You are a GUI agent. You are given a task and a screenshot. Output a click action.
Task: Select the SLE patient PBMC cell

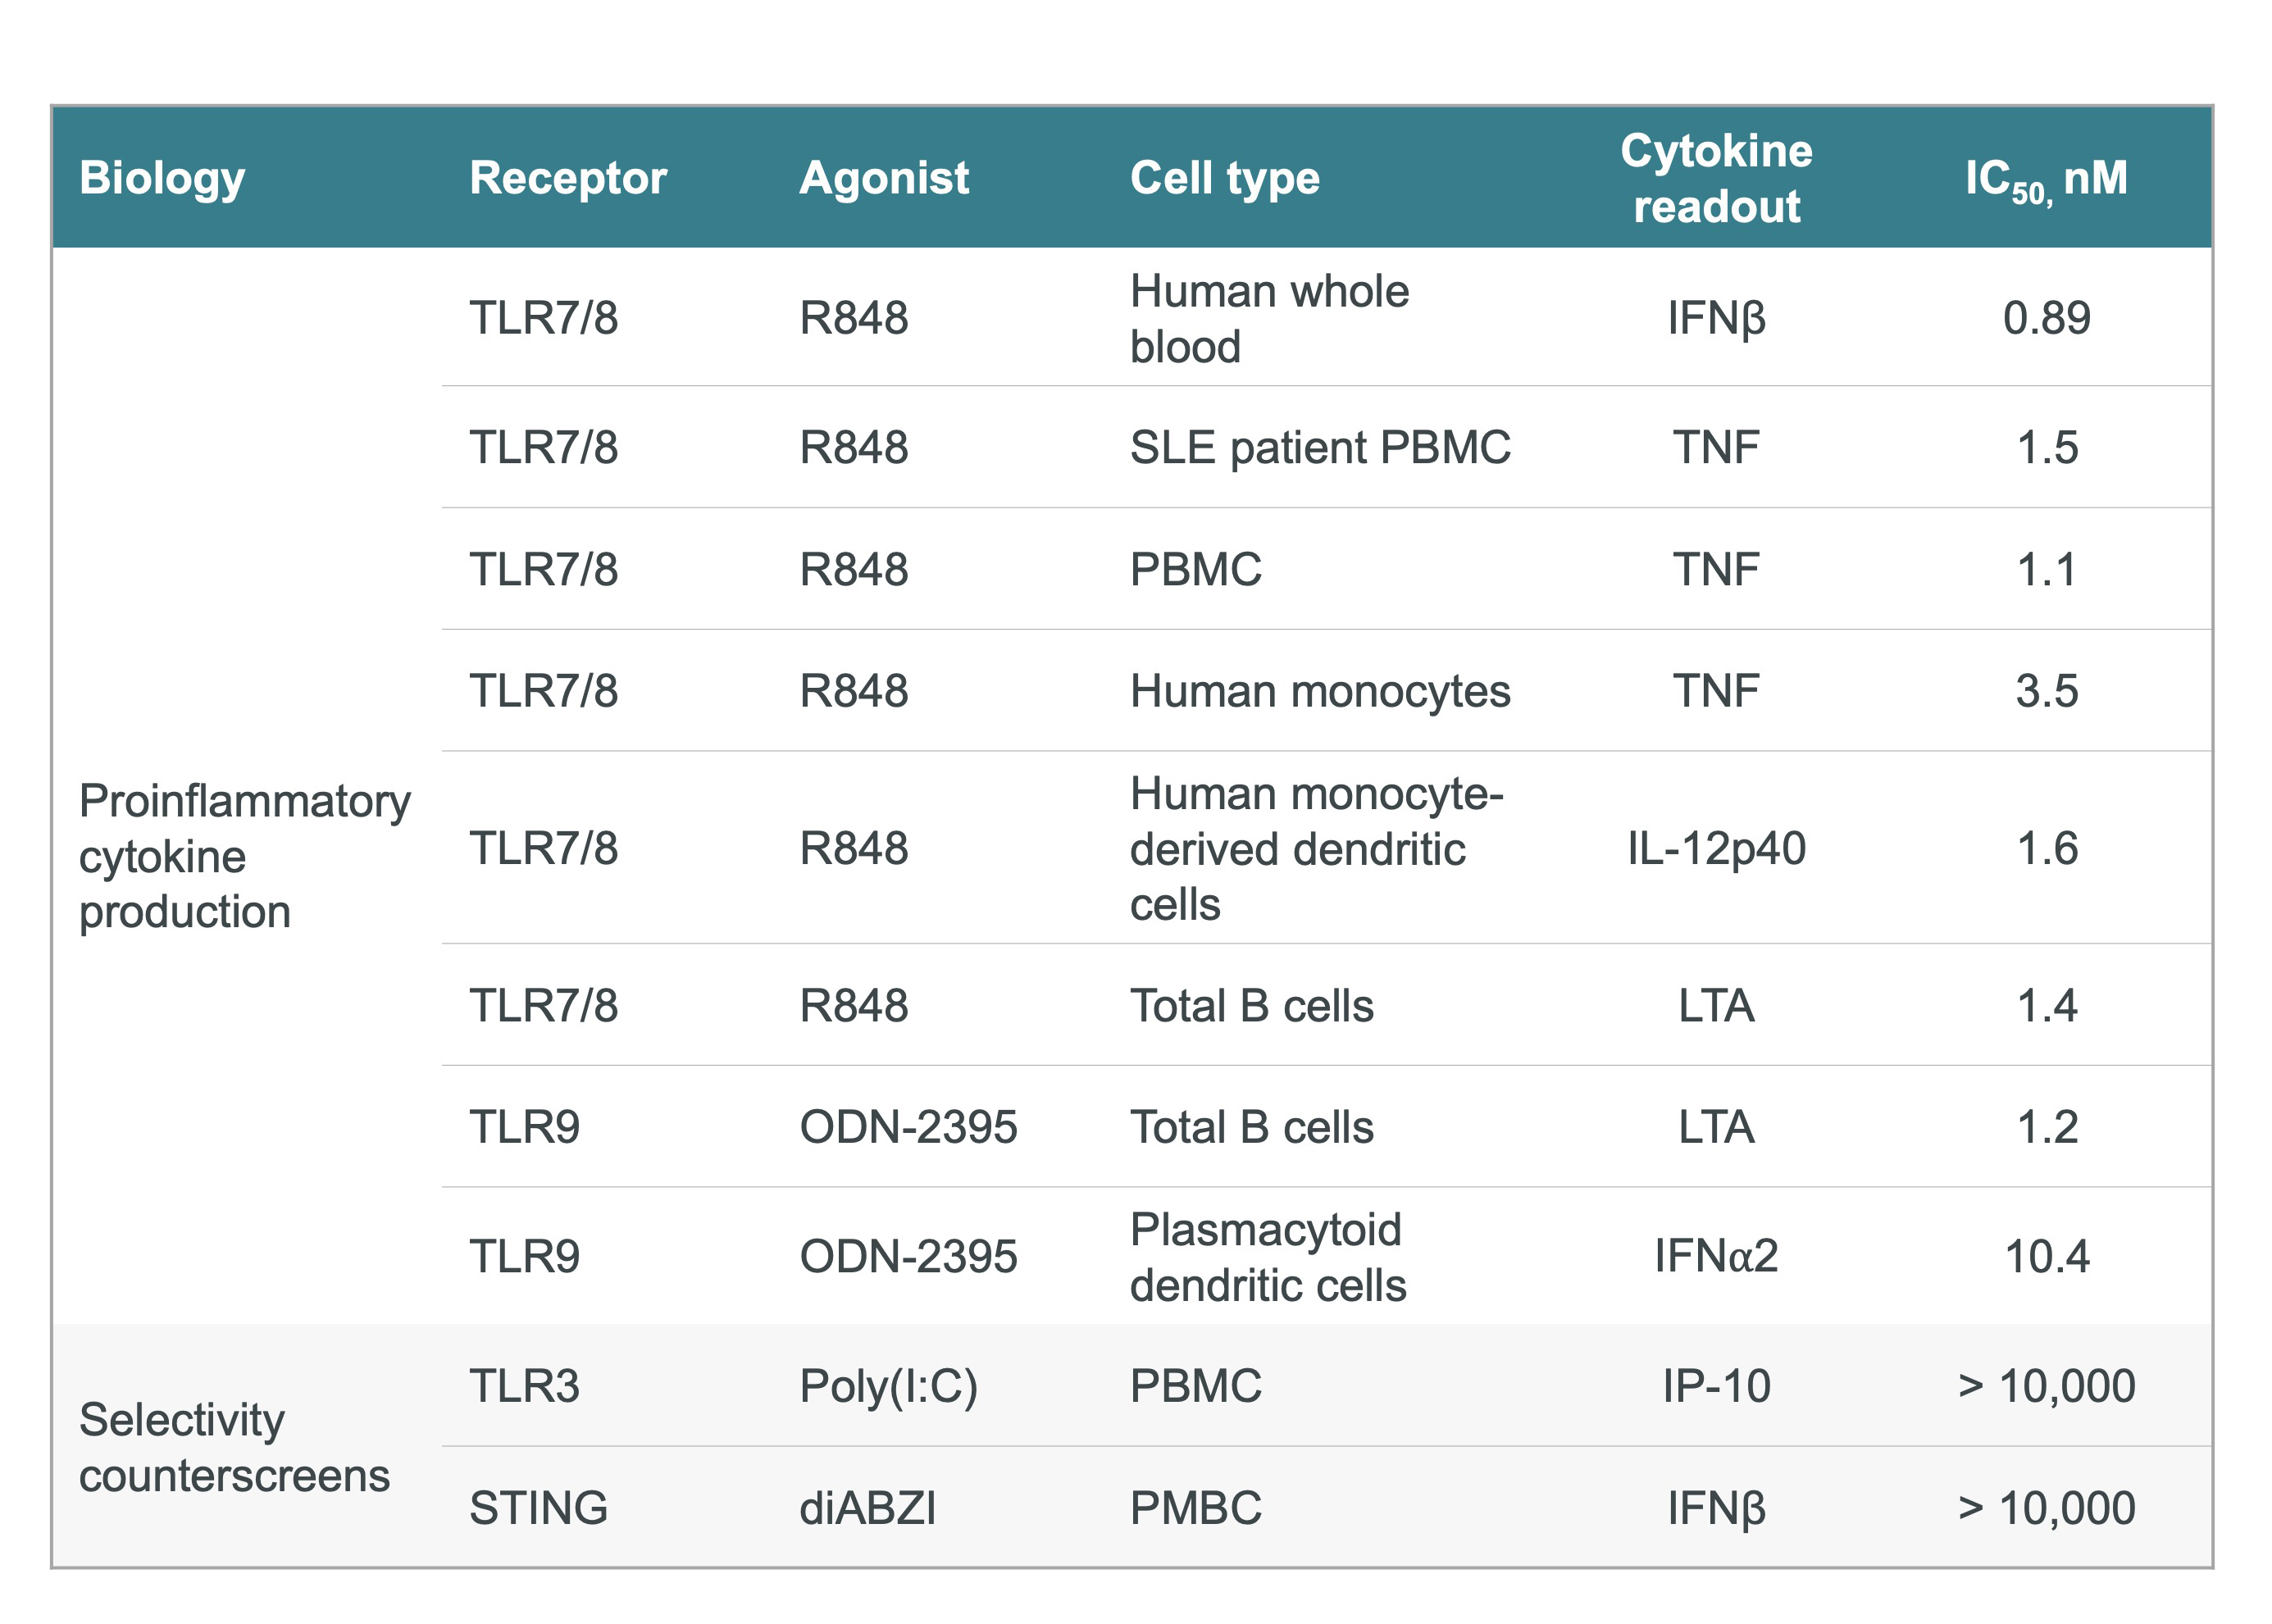click(1319, 447)
